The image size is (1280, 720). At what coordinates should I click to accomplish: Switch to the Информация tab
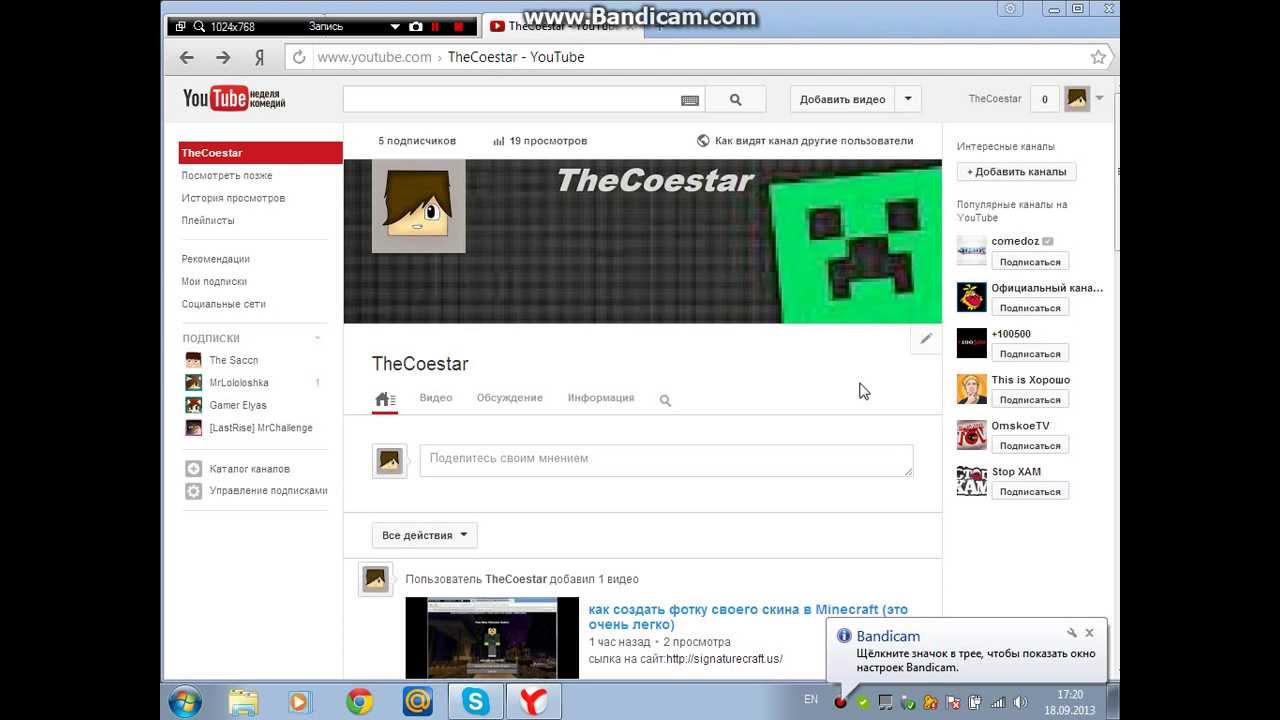pos(601,398)
